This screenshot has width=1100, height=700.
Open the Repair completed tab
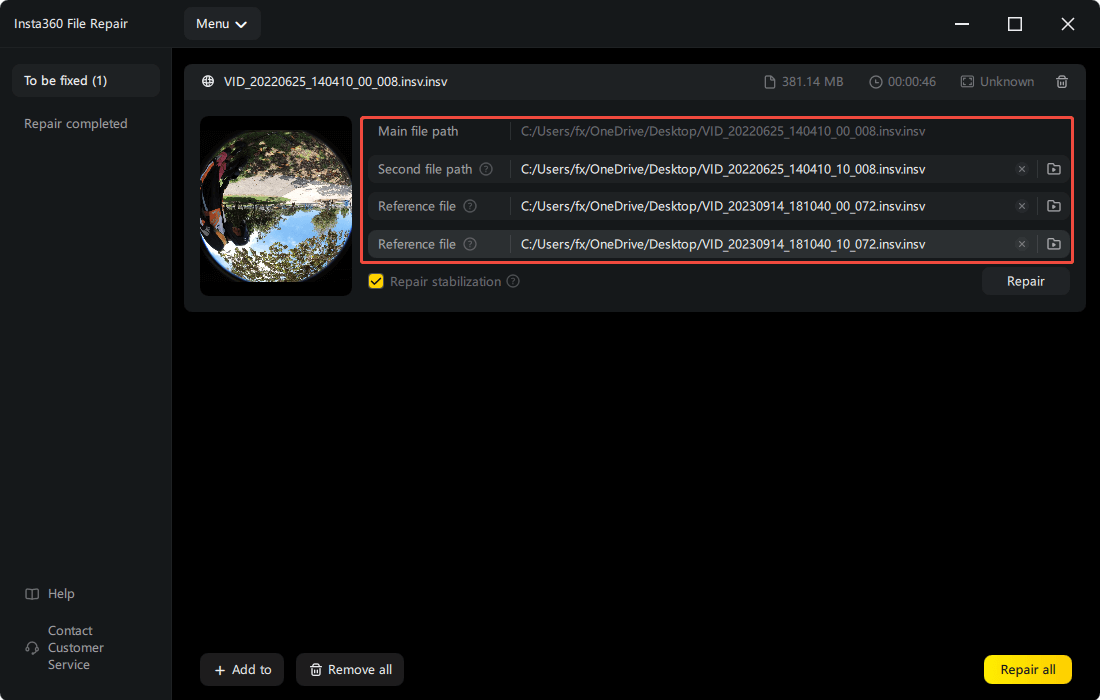[75, 123]
